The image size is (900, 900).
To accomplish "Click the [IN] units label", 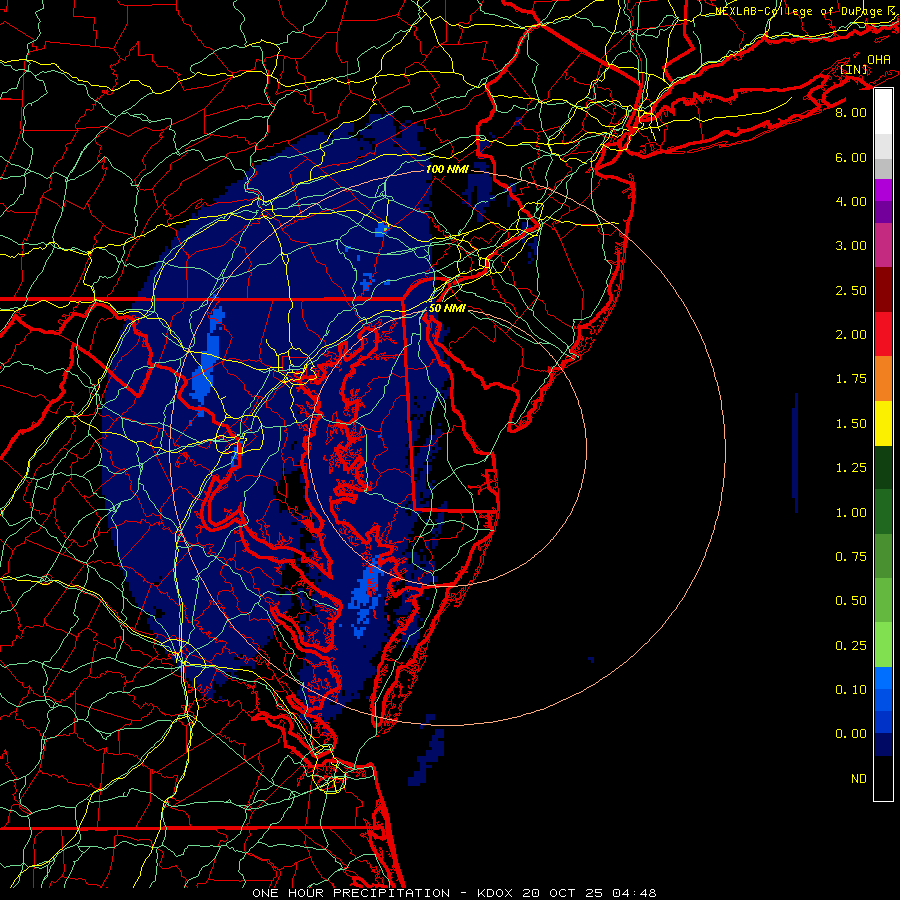I will tap(854, 69).
